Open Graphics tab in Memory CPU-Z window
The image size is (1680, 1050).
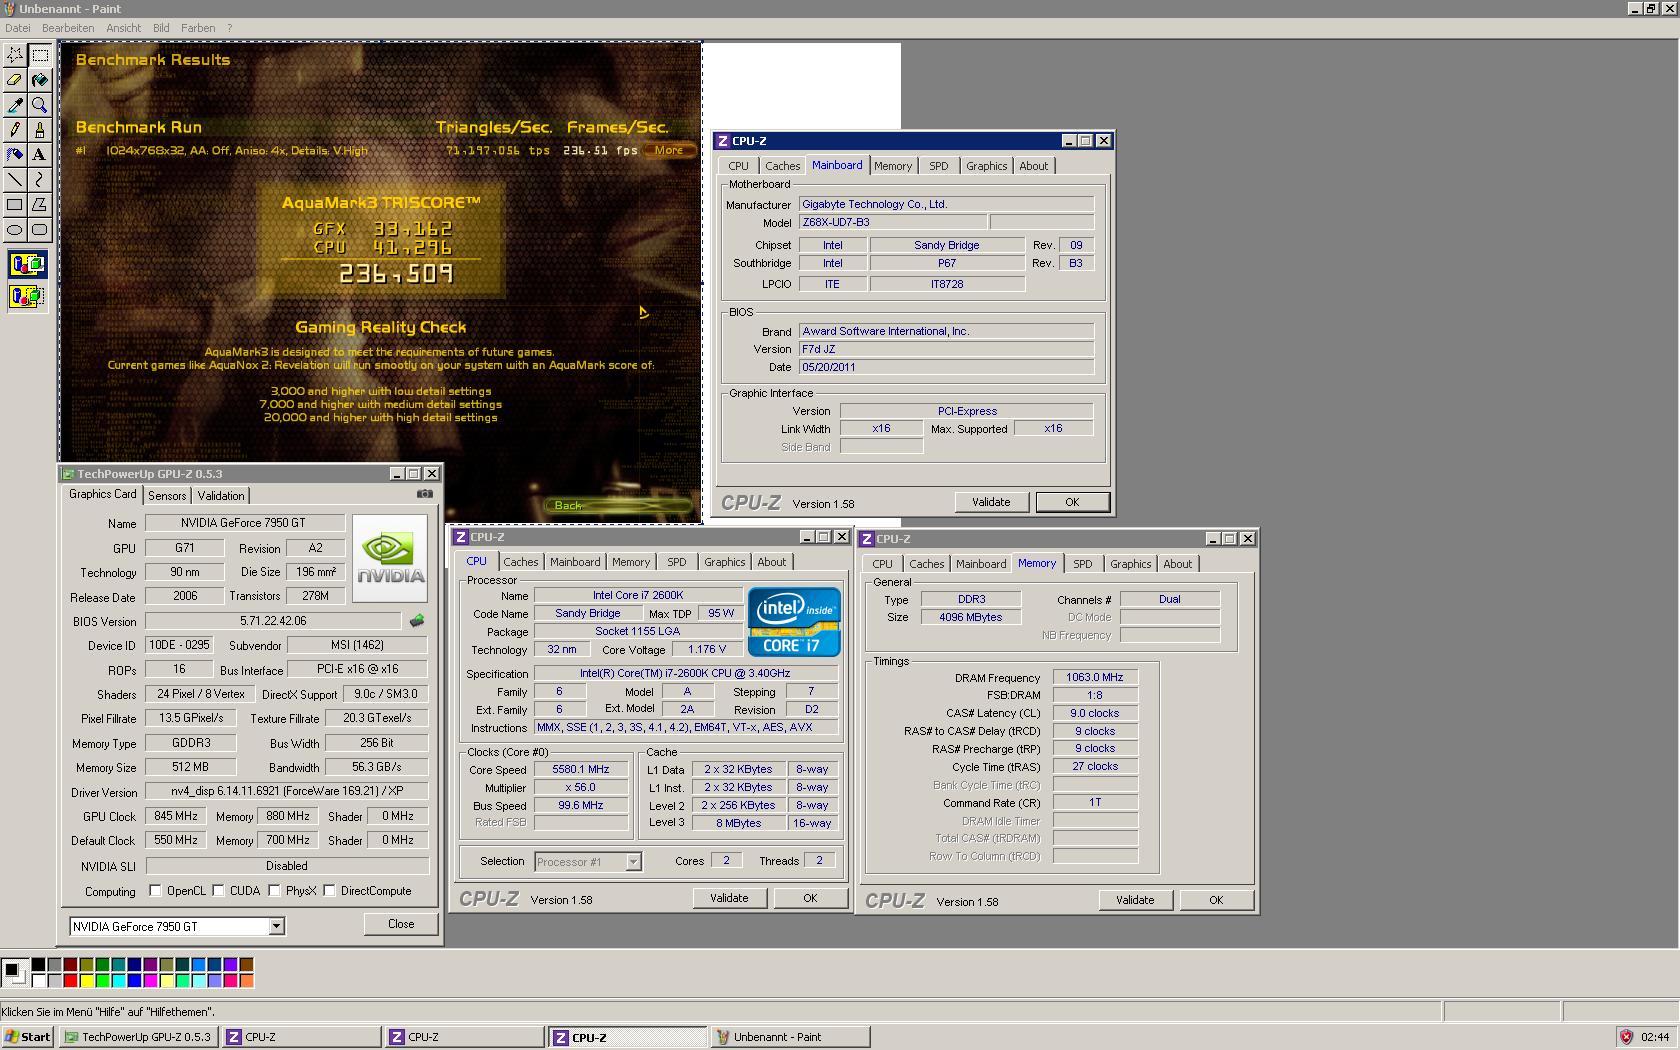pyautogui.click(x=1131, y=564)
